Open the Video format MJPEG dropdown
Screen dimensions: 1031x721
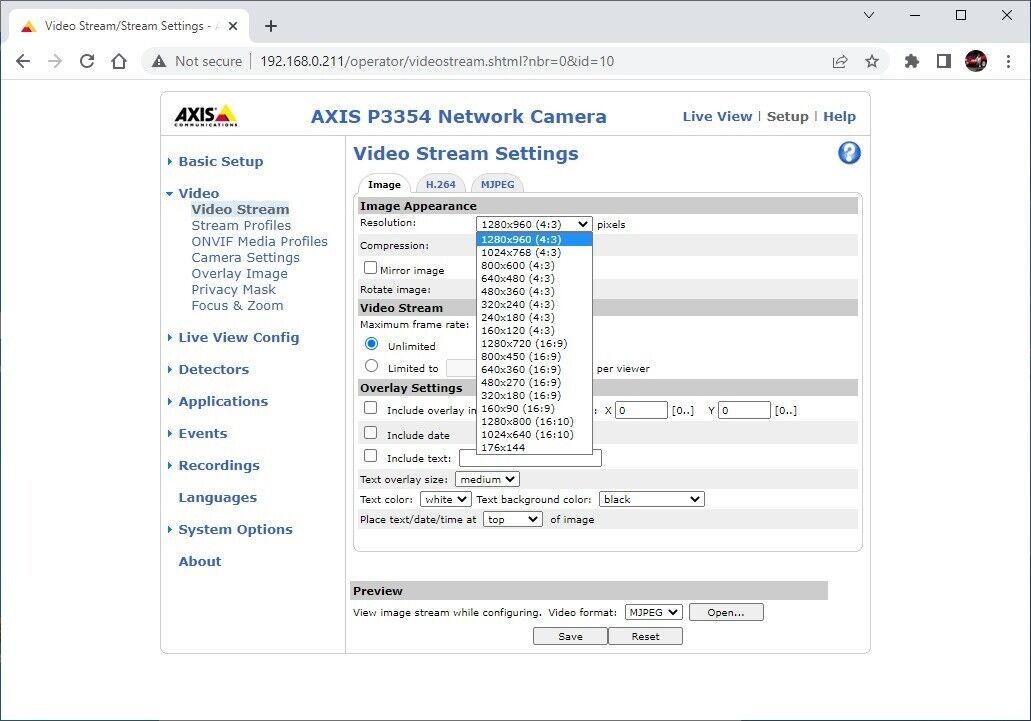click(x=654, y=613)
